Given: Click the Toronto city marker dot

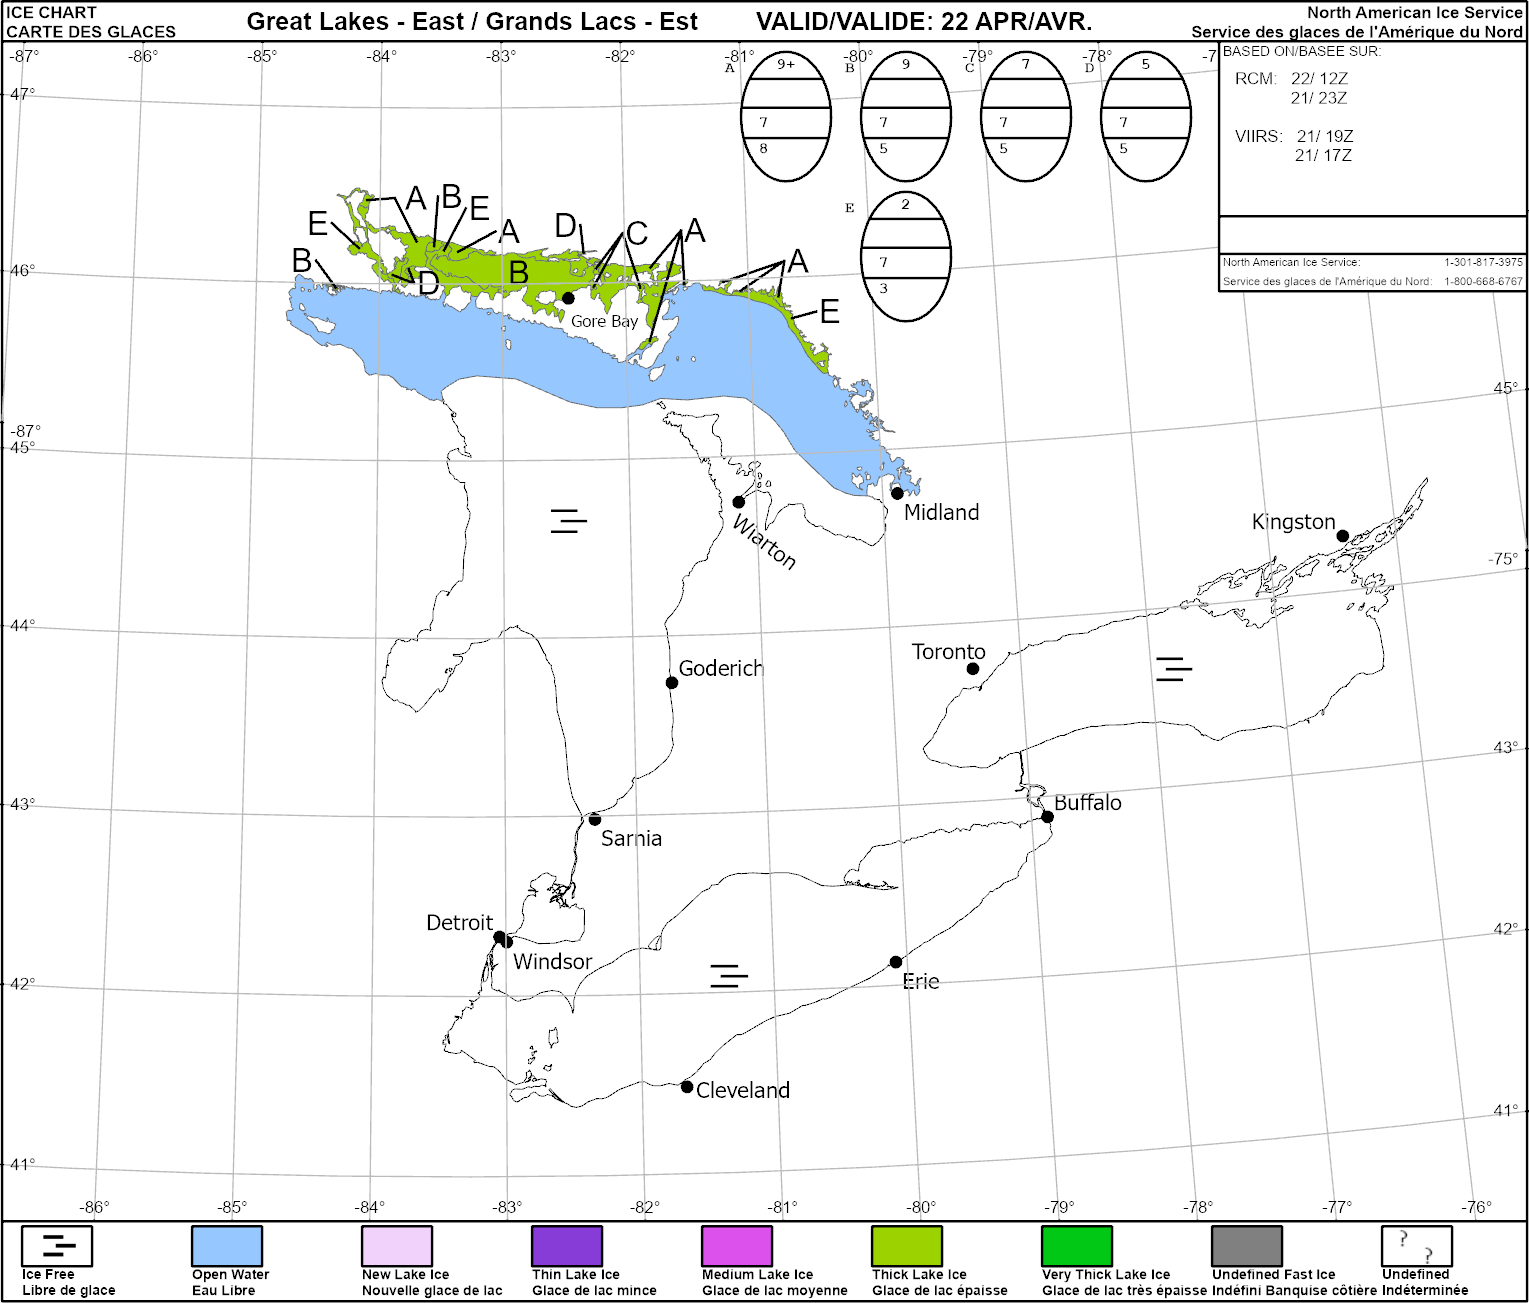Looking at the screenshot, I should coord(973,669).
